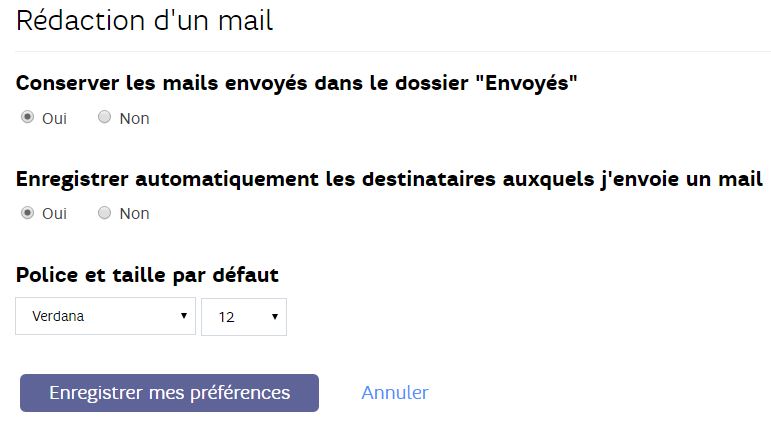Click "Non" label text under Conserver les mails
The width and height of the screenshot is (771, 425).
pos(134,119)
